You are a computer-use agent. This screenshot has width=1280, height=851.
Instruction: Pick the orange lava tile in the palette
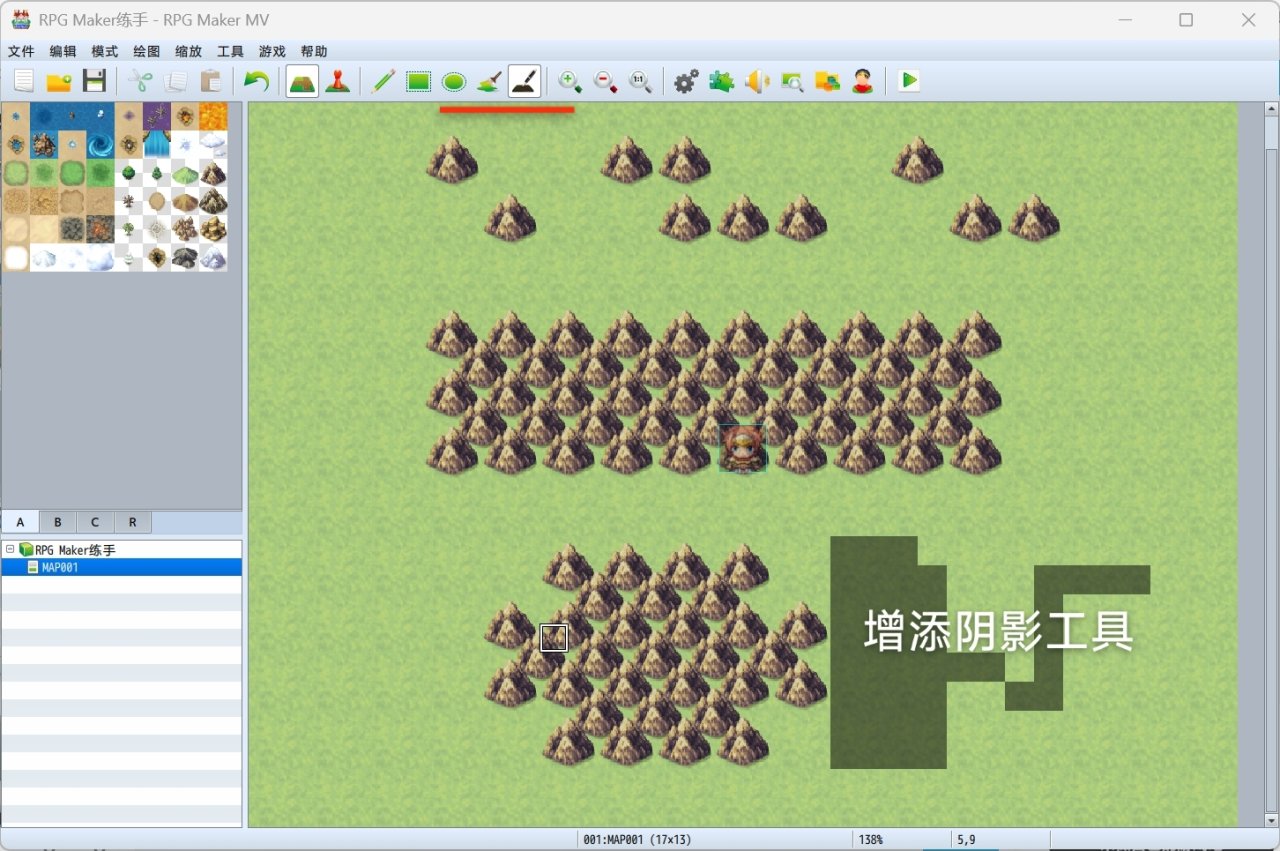tap(213, 116)
